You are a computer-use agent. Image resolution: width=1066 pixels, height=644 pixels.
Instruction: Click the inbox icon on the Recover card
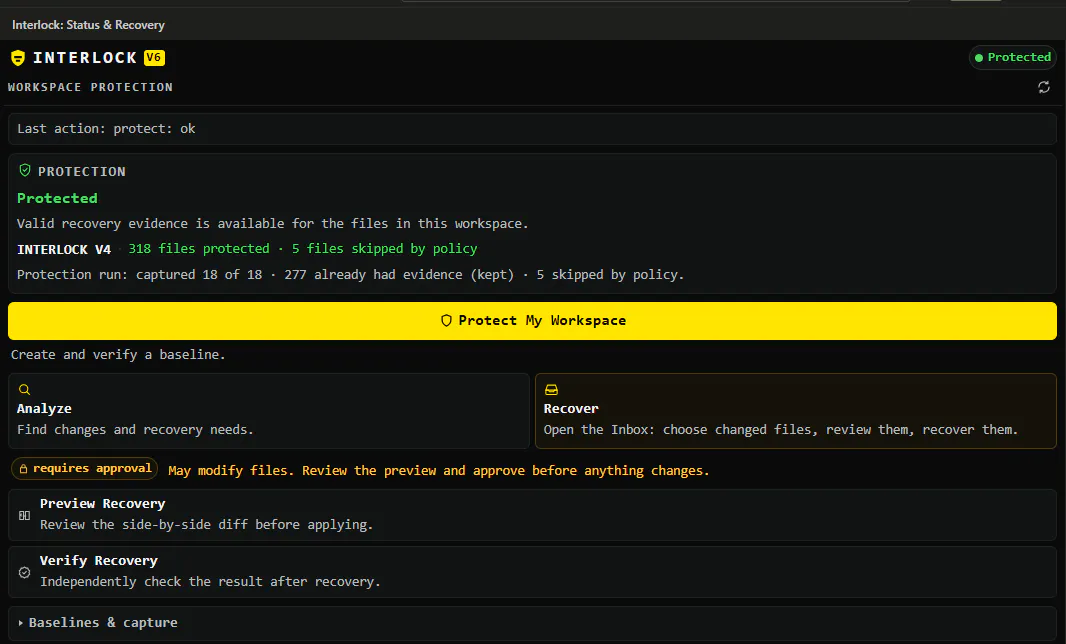click(x=551, y=390)
